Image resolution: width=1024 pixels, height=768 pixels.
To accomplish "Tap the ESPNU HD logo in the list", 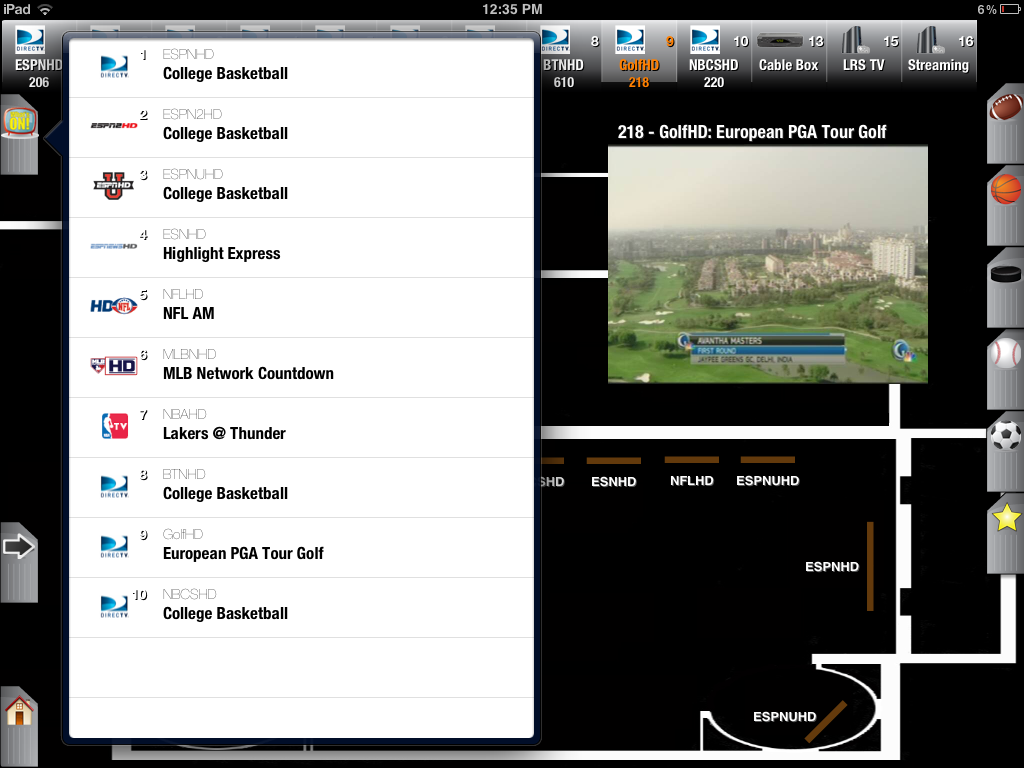I will pos(114,185).
